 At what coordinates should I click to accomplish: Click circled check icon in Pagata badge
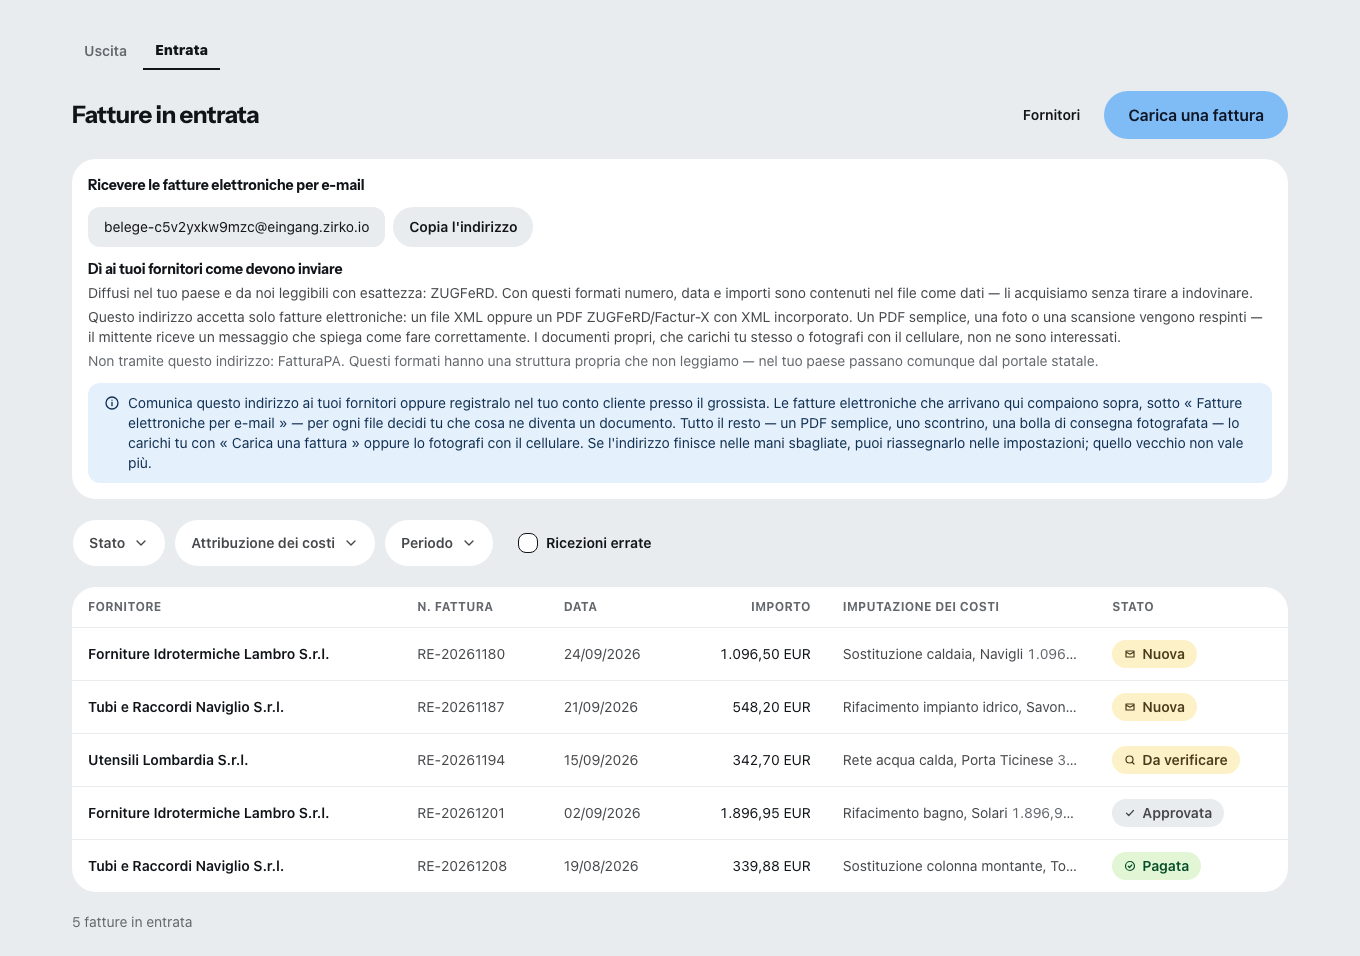coord(1130,866)
